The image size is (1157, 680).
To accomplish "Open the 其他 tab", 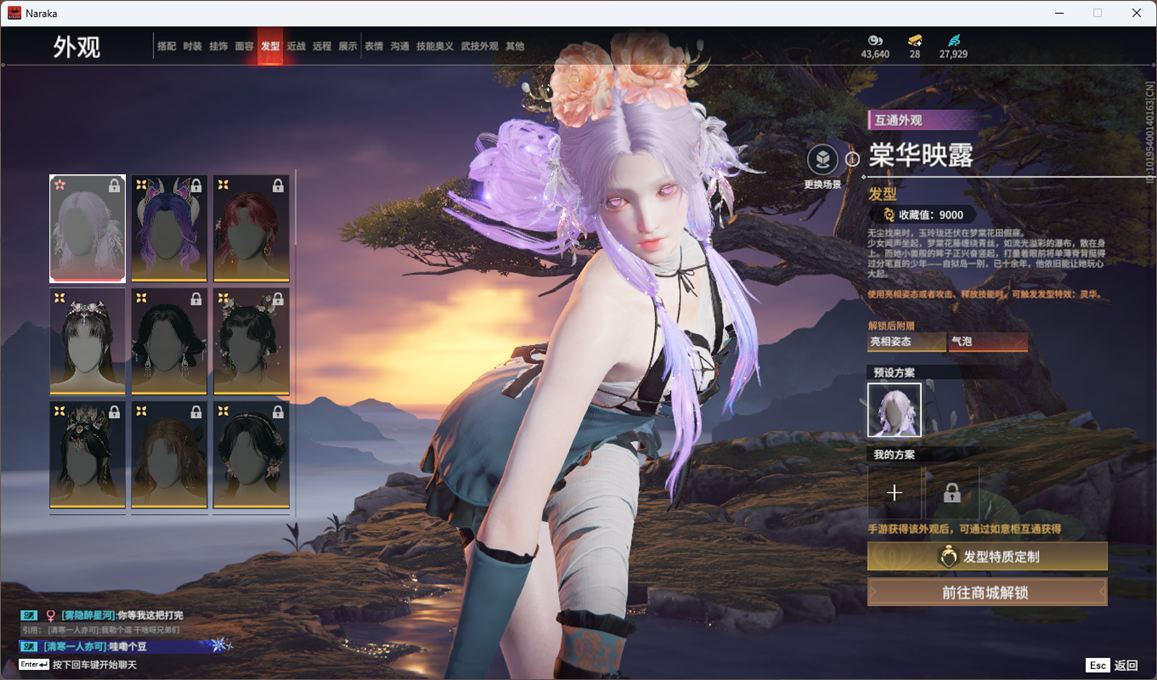I will click(x=515, y=46).
